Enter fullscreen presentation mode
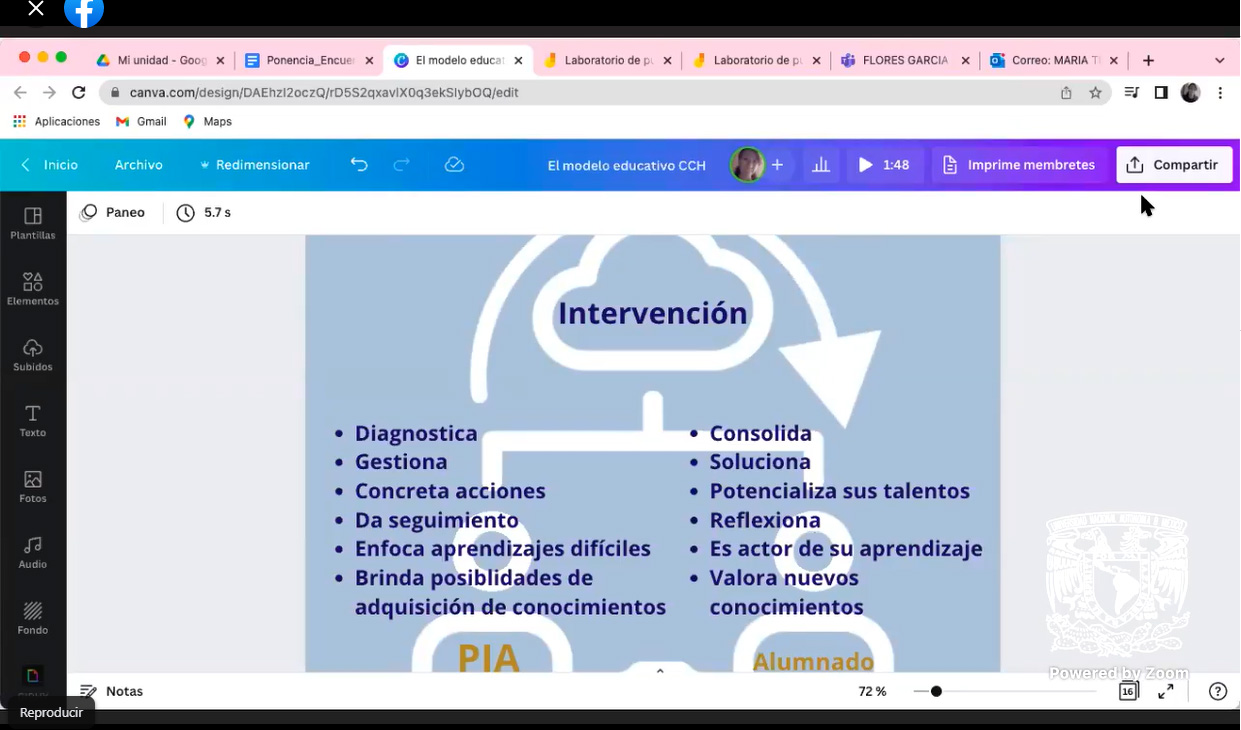The height and width of the screenshot is (730, 1241). pyautogui.click(x=1166, y=691)
